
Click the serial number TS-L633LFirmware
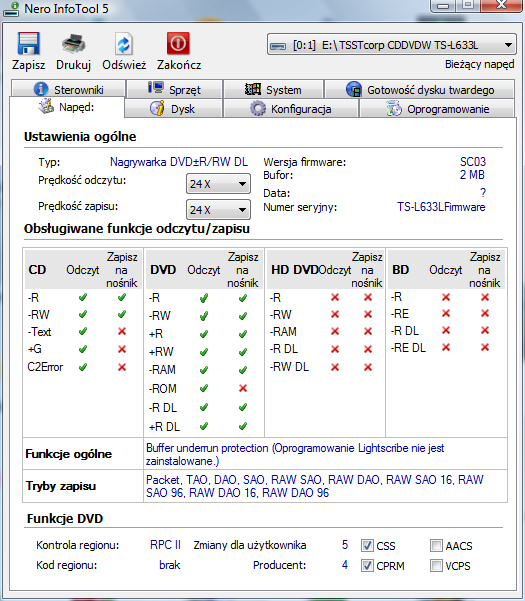[441, 207]
